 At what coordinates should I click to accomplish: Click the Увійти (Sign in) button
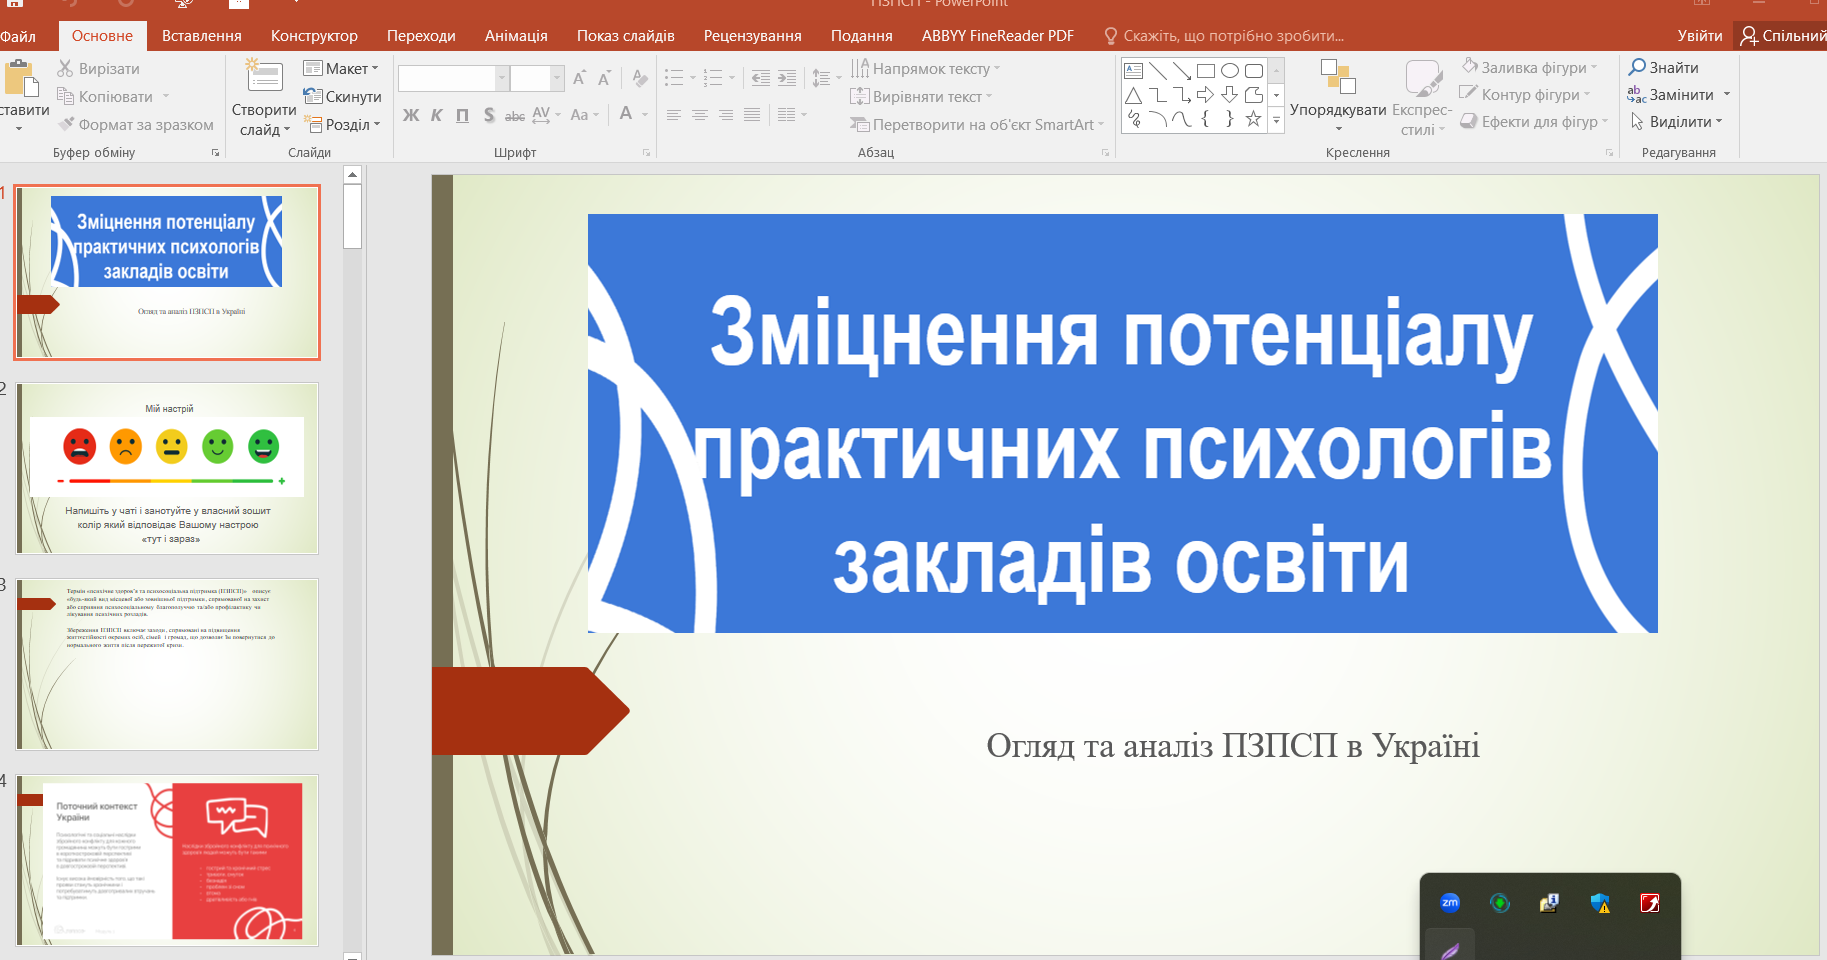[x=1699, y=36]
